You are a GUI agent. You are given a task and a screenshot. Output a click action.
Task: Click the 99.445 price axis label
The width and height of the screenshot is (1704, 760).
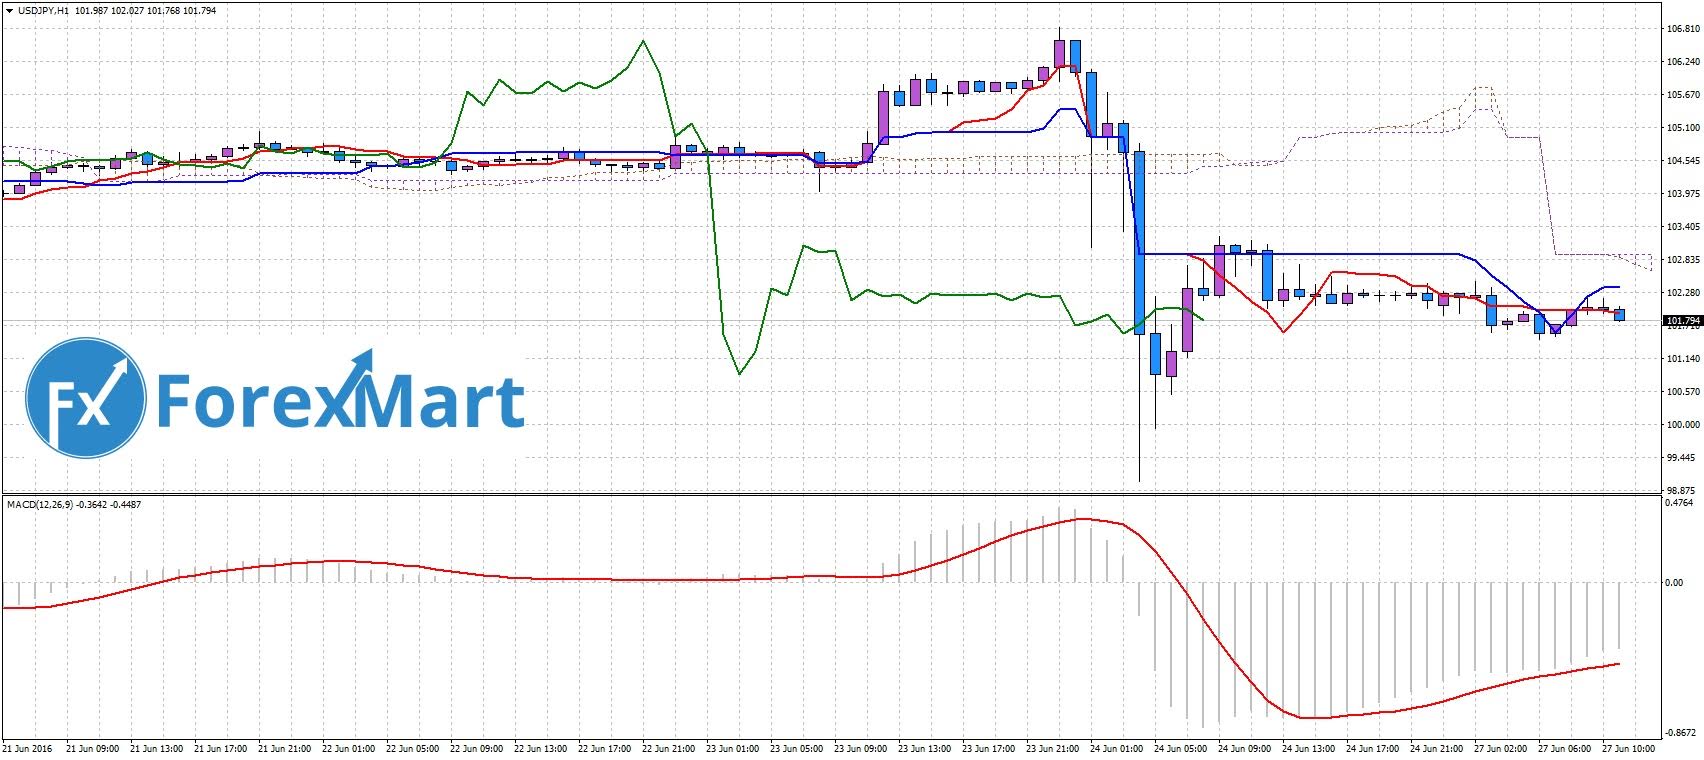[x=1680, y=458]
